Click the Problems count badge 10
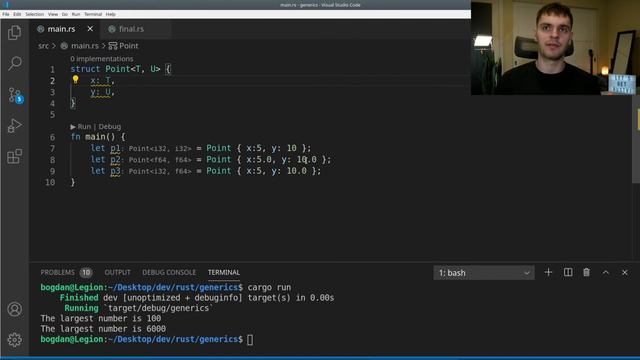This screenshot has height=360, width=640. [86, 272]
